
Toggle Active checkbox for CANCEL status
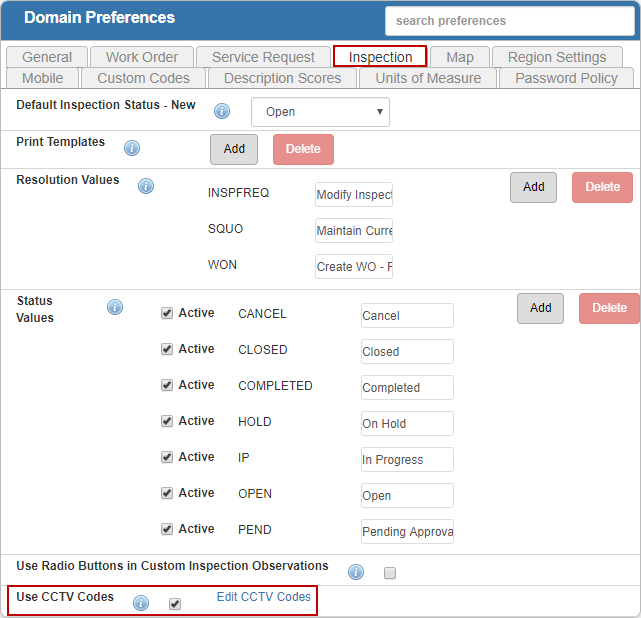(x=167, y=313)
